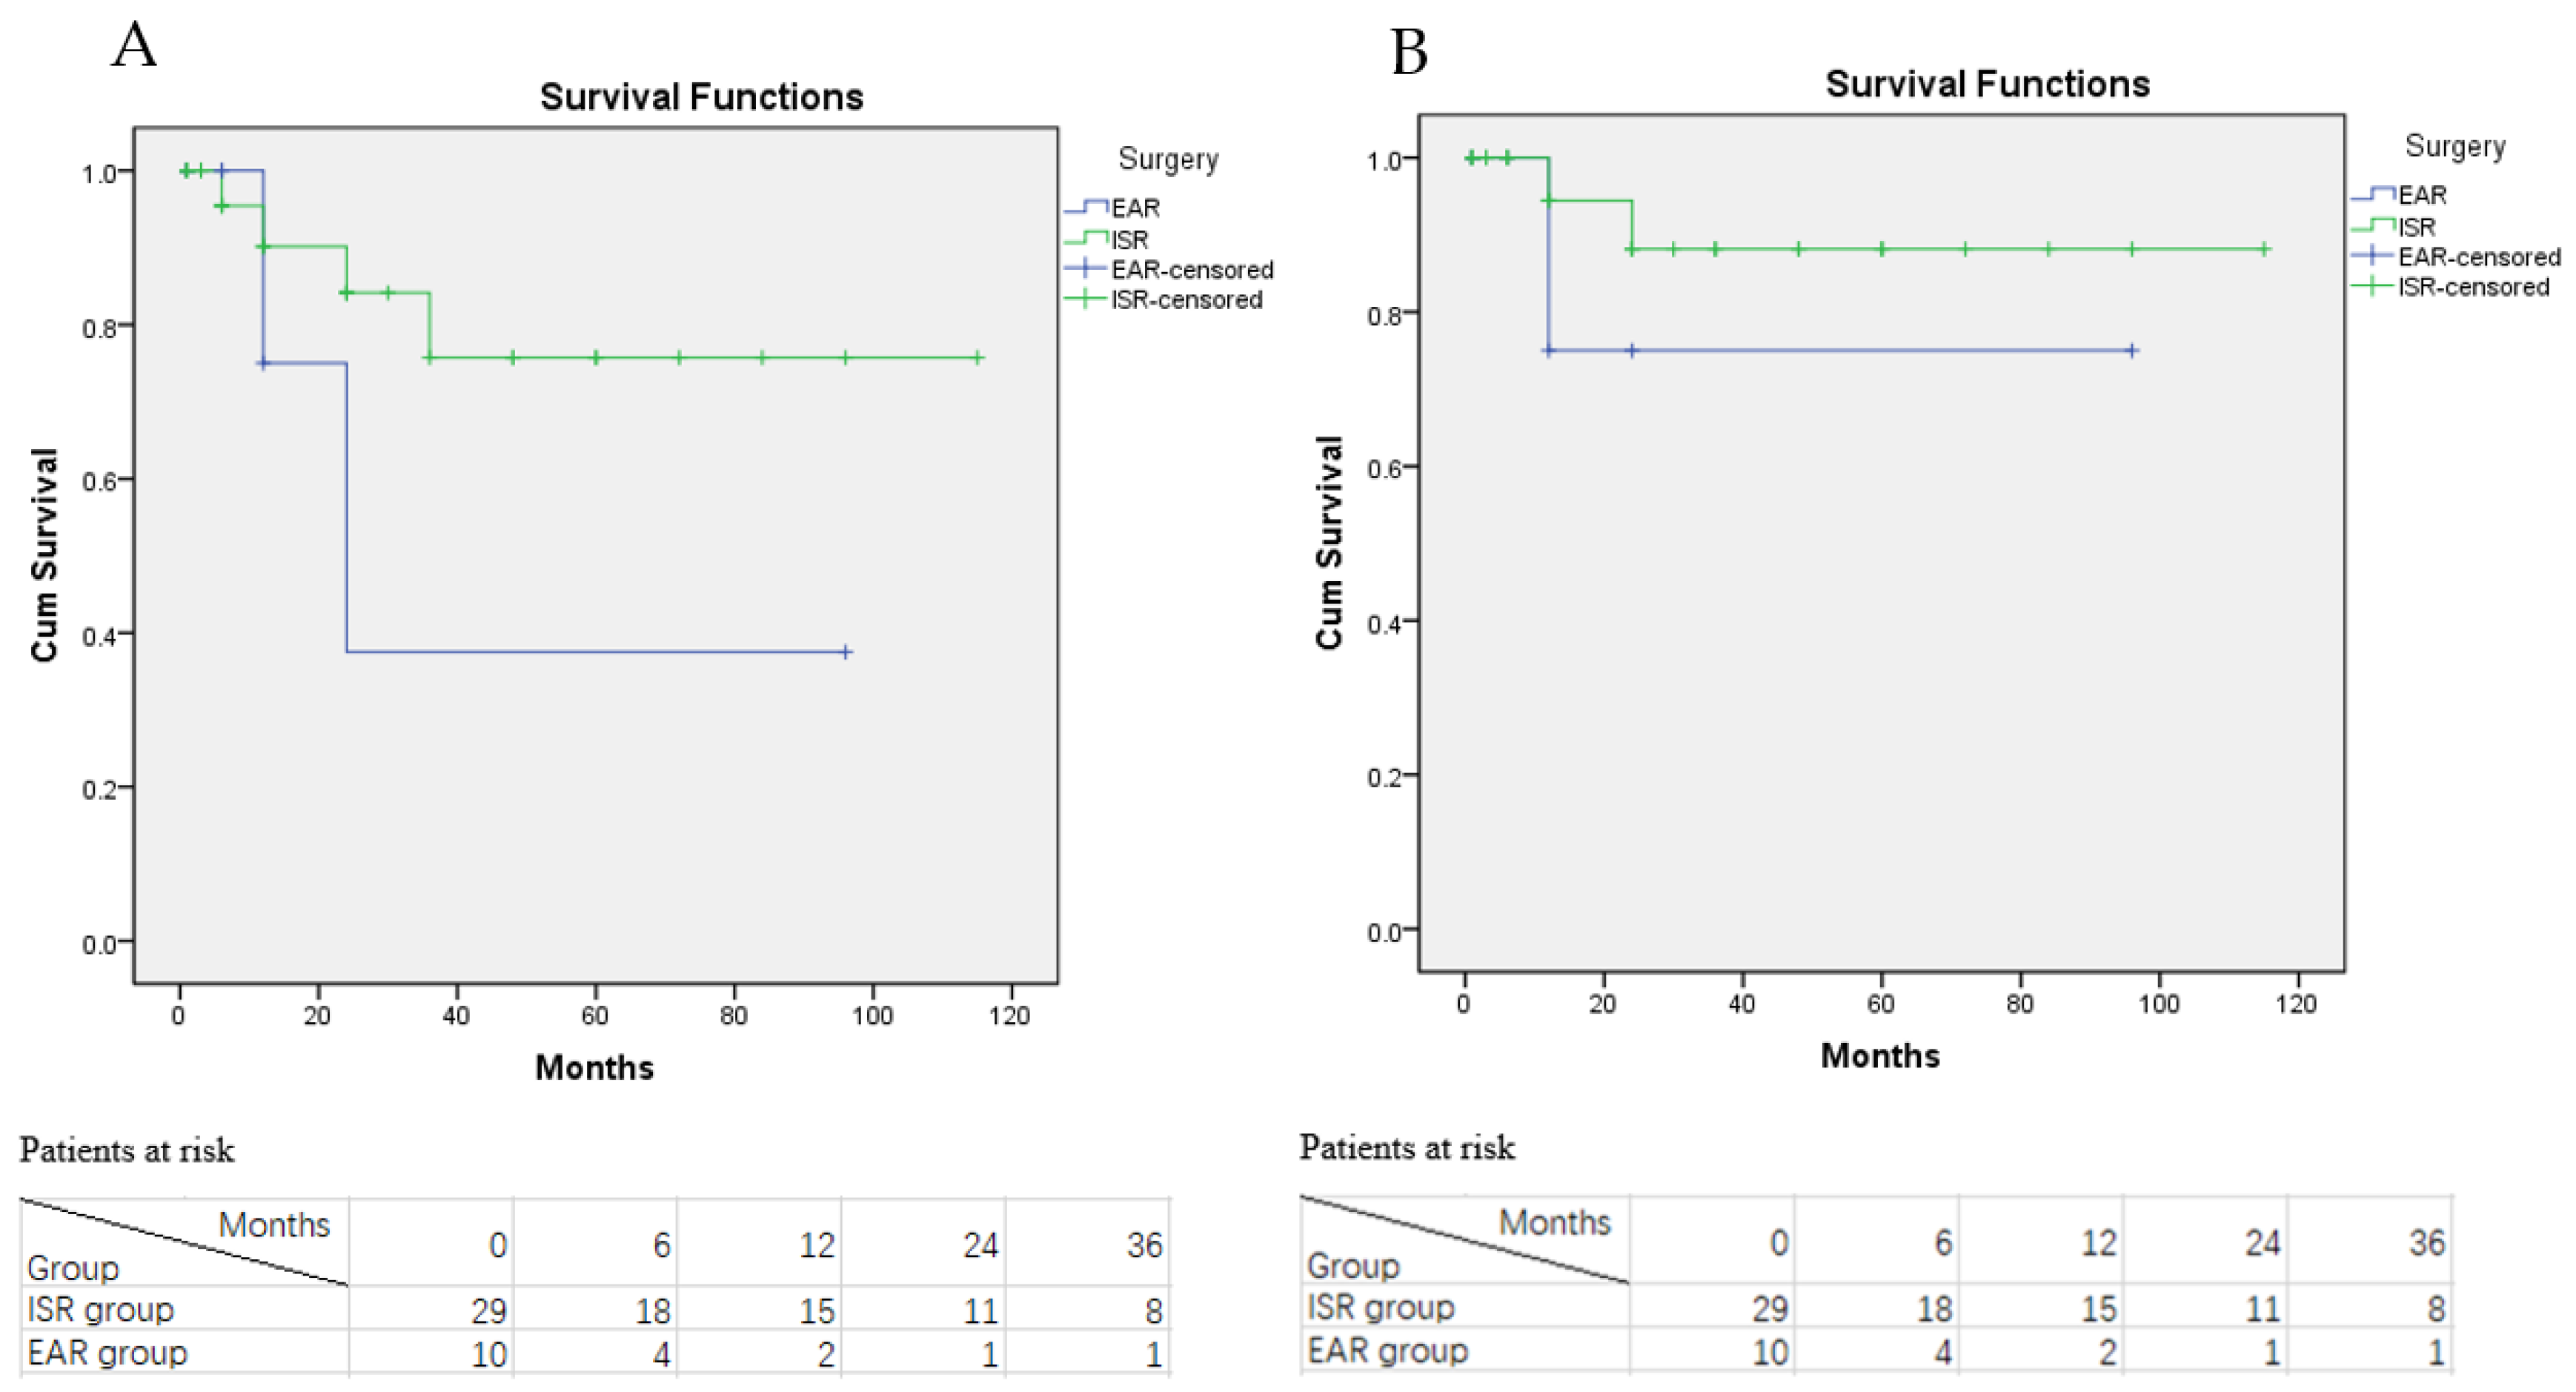The height and width of the screenshot is (1392, 2576).
Task: Click the ISR legend line icon in panel A
Action: 1086,239
